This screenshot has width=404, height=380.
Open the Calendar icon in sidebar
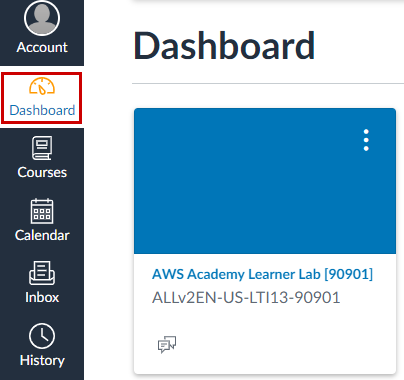42,211
